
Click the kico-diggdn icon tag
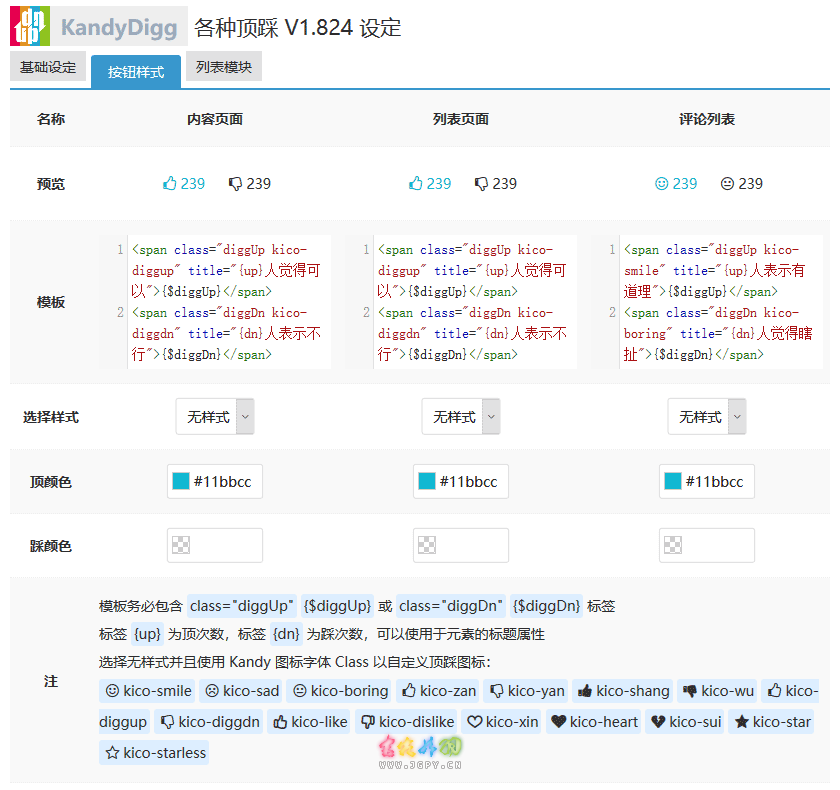coord(209,722)
